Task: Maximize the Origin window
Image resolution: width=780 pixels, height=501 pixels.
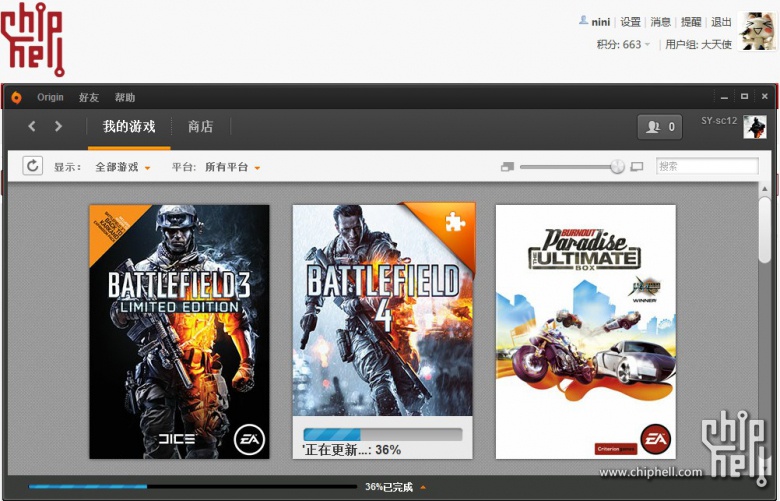Action: 744,97
